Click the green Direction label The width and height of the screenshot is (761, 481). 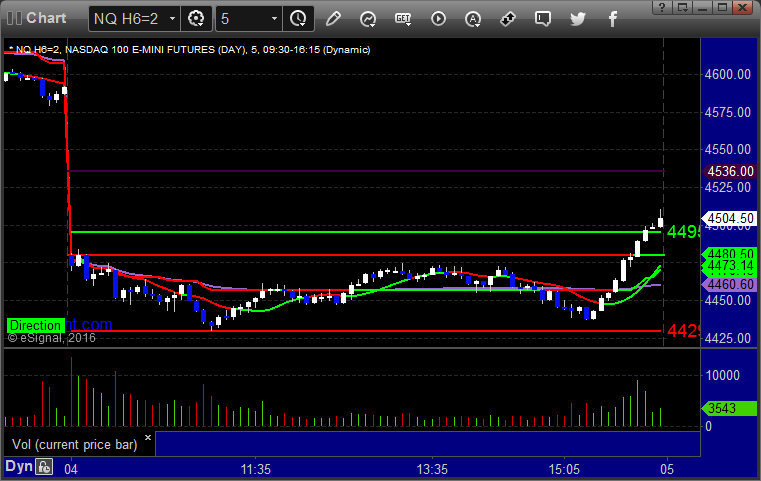click(35, 325)
